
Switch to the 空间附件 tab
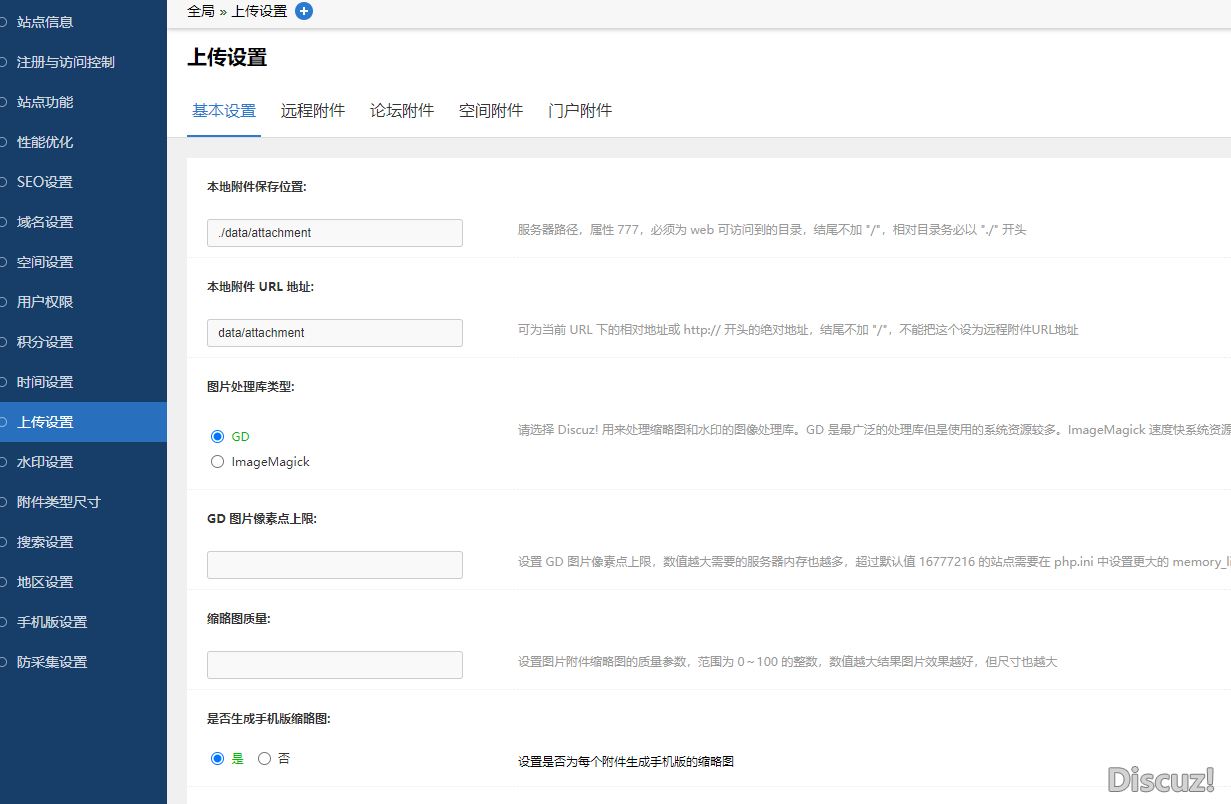coord(490,111)
